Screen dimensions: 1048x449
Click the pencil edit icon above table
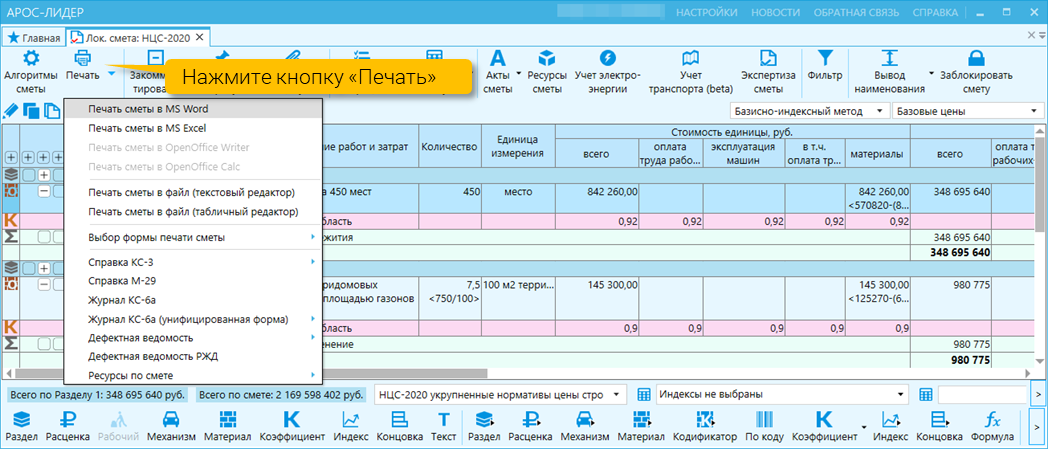[11, 110]
